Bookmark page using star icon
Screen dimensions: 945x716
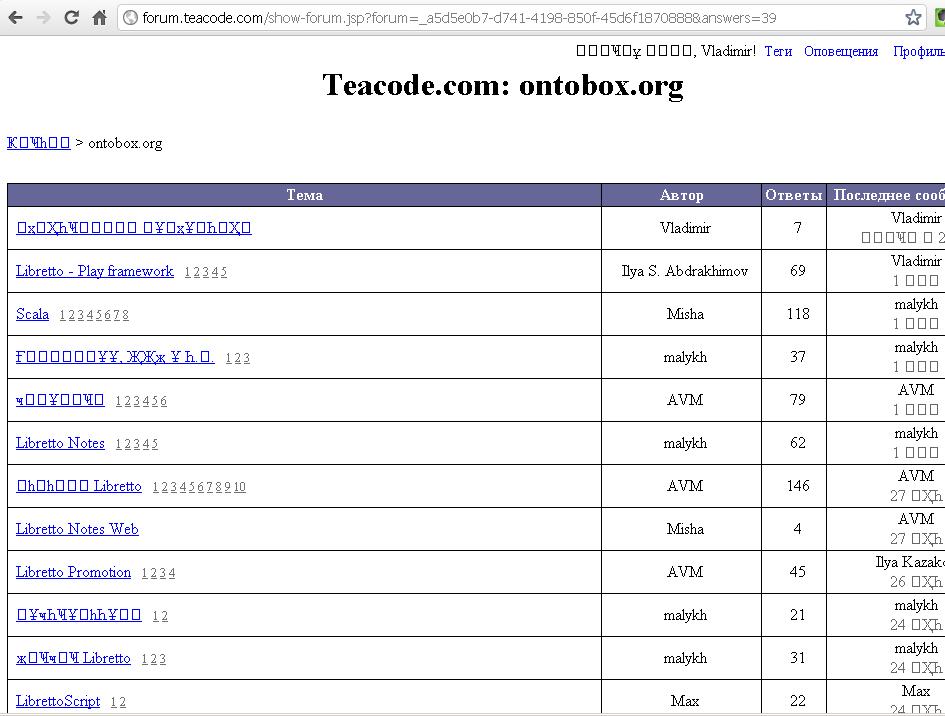tap(912, 18)
